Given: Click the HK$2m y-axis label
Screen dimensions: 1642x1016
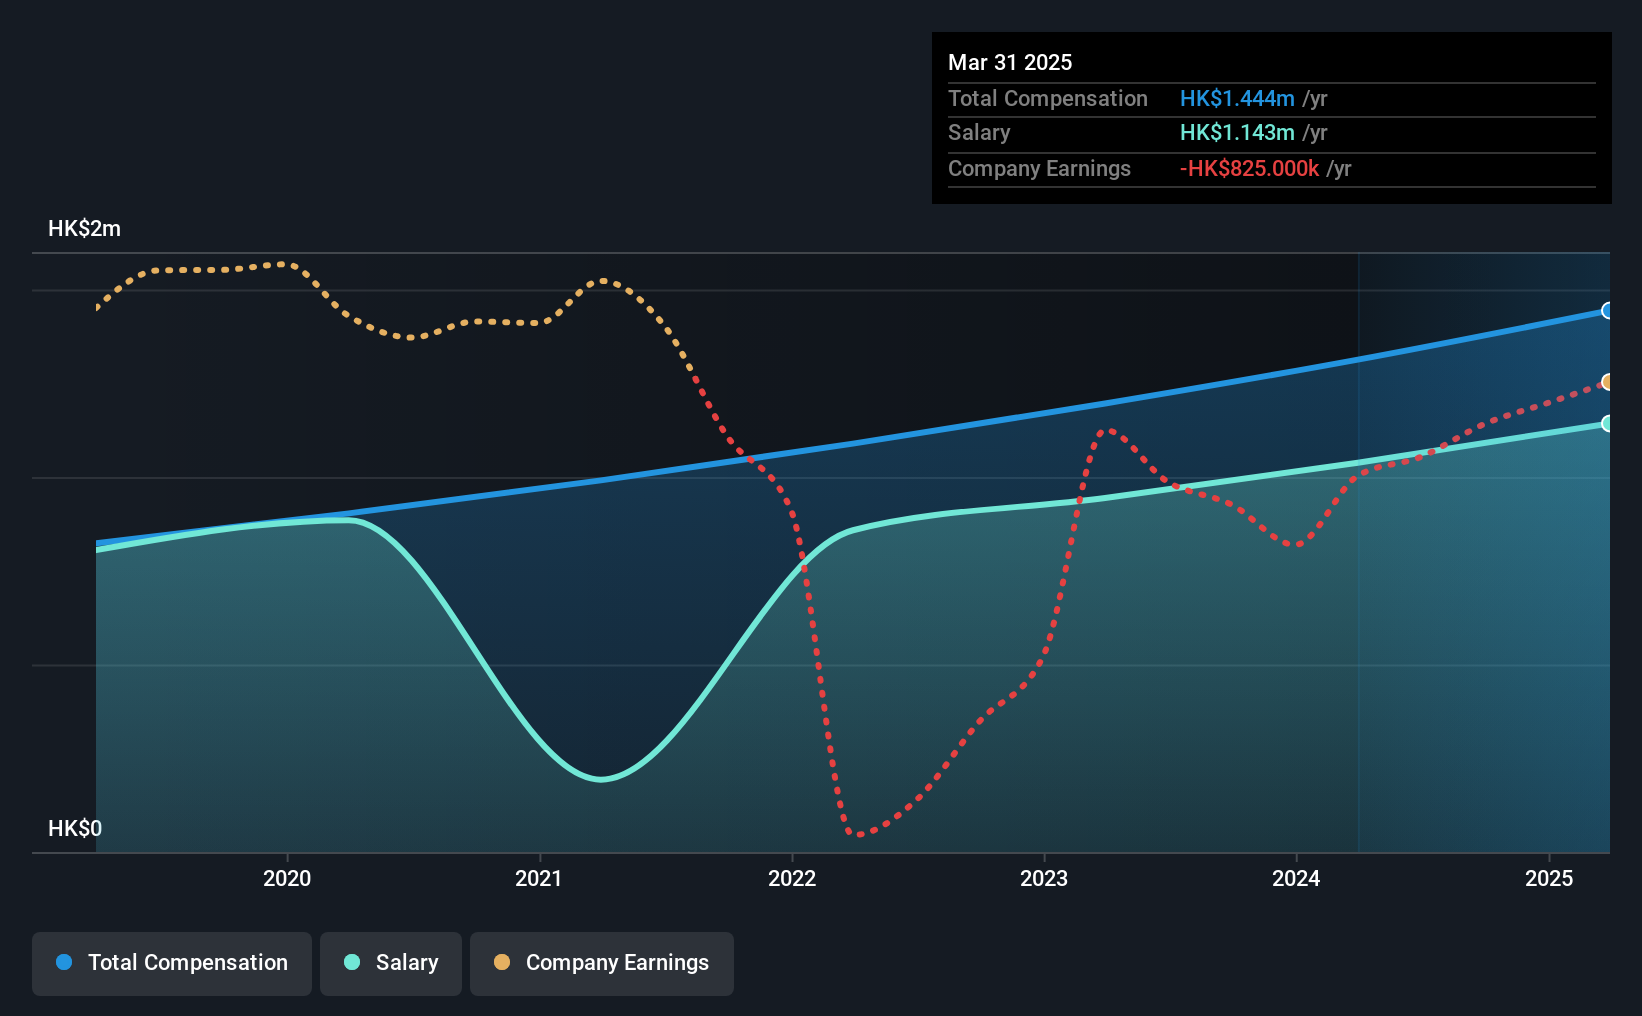Looking at the screenshot, I should pos(85,229).
